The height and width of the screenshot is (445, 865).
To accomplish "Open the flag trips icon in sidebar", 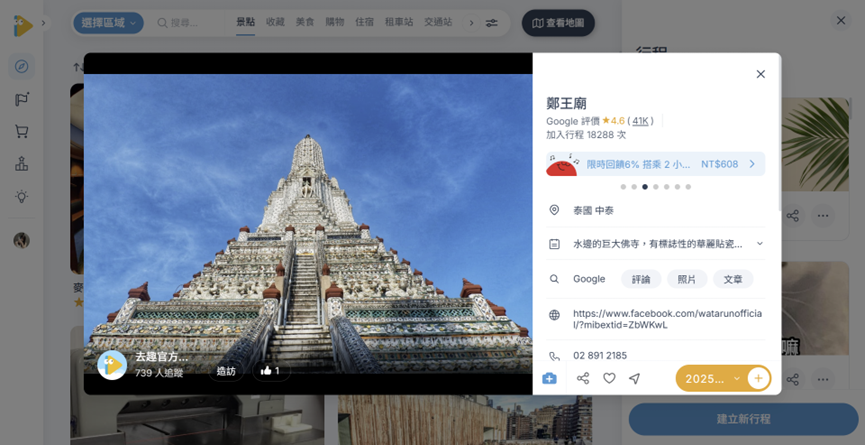I will [x=22, y=99].
